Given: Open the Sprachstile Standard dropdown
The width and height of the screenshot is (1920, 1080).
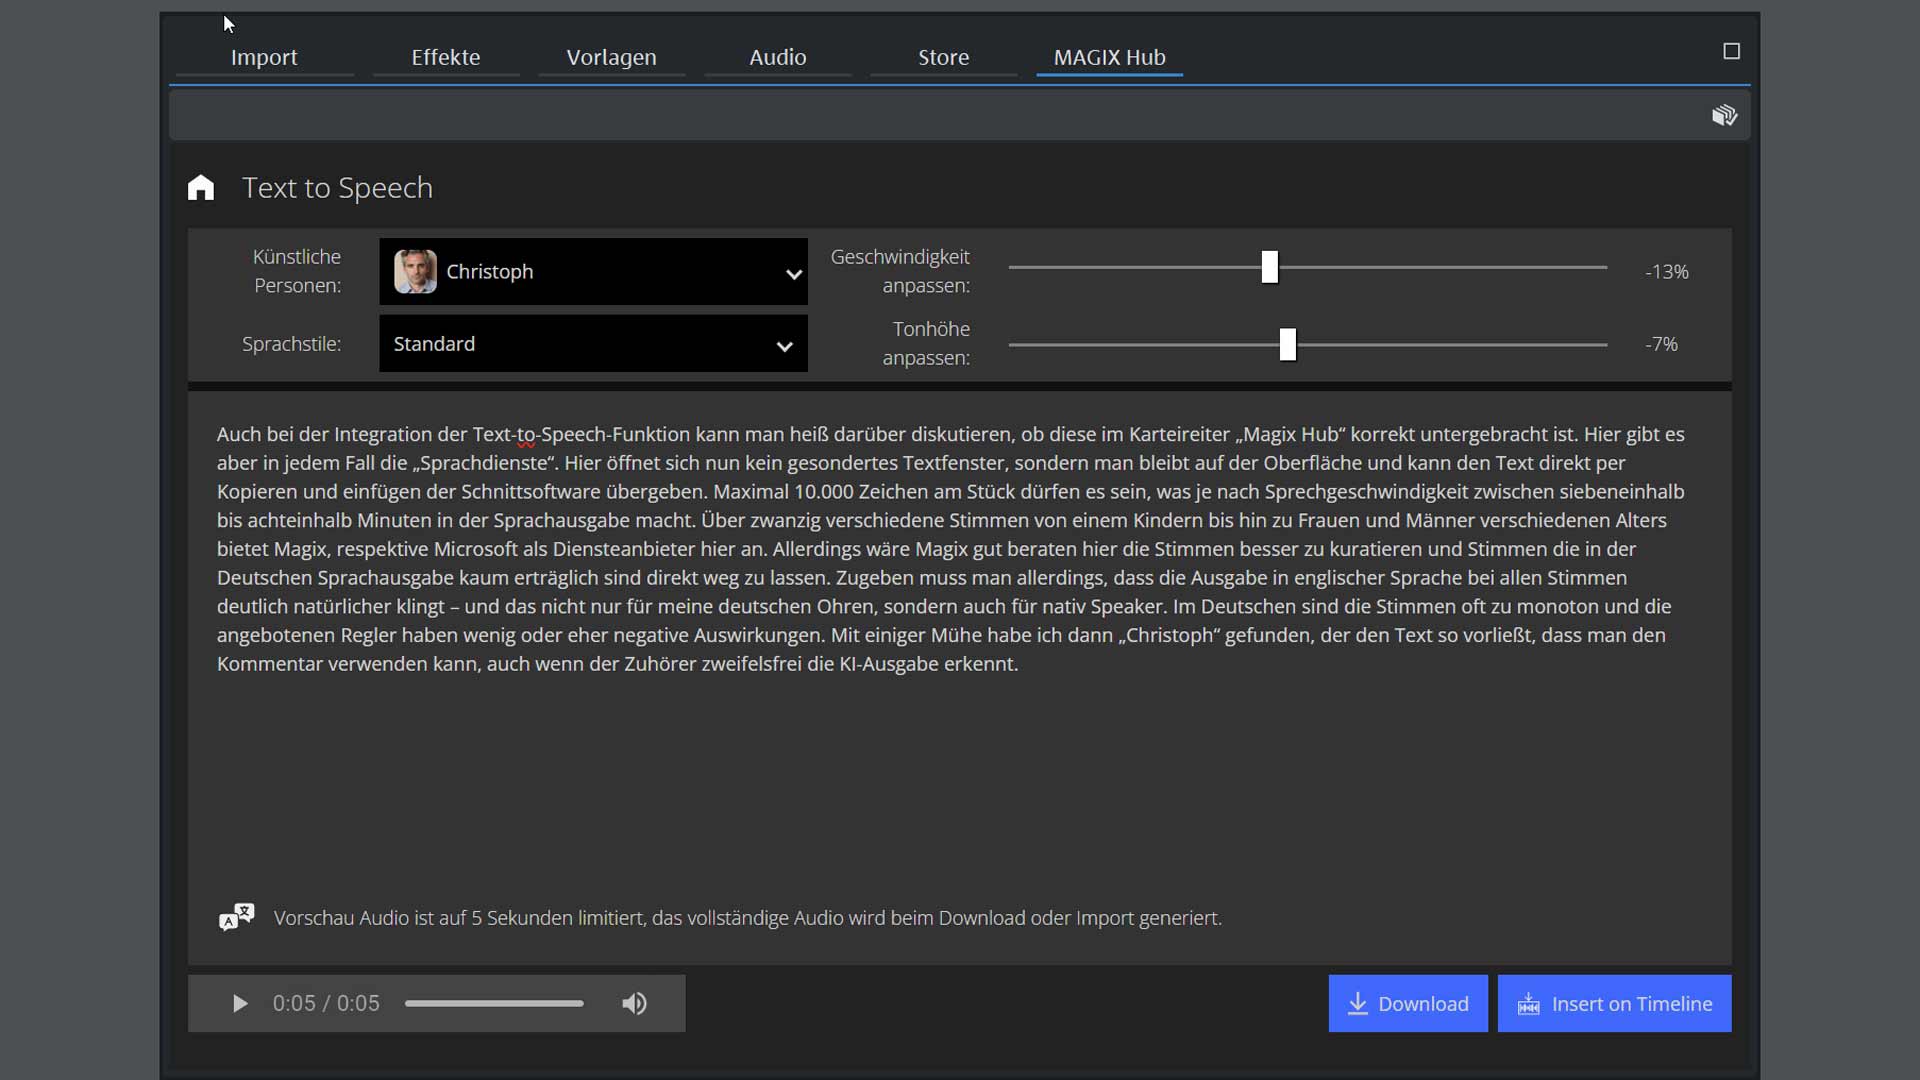Looking at the screenshot, I should click(x=593, y=344).
